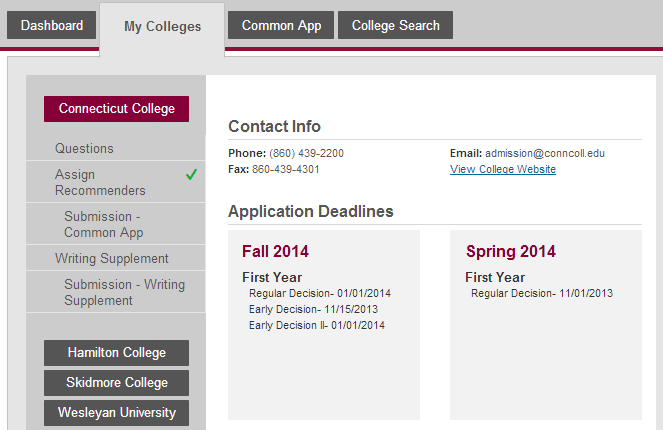Click Early Decision II- 01/01/2014 deadline

[317, 326]
